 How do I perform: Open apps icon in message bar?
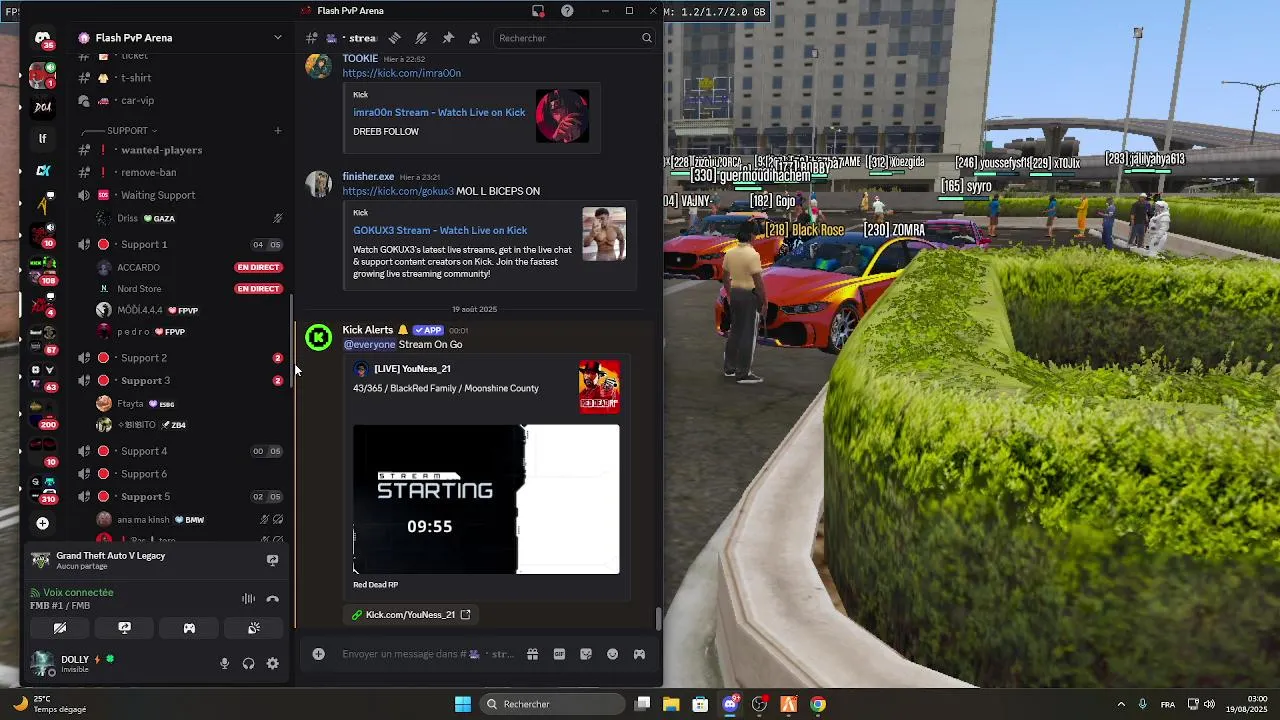pyautogui.click(x=639, y=654)
